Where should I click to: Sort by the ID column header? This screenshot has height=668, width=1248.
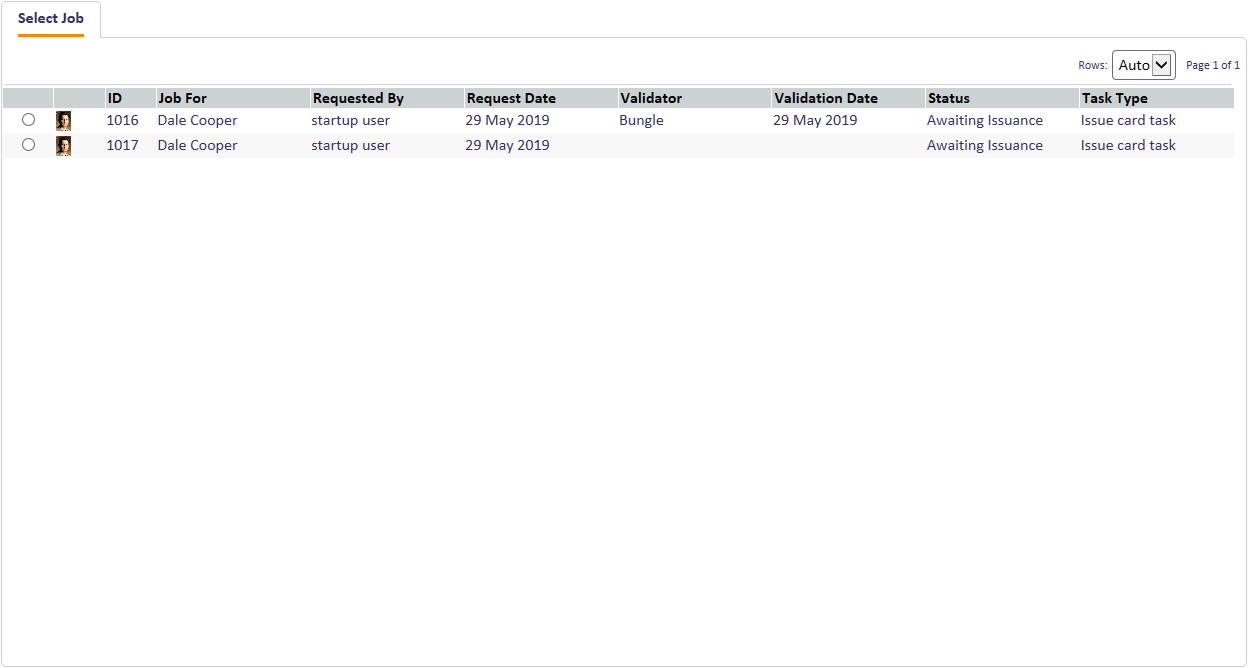tap(115, 98)
